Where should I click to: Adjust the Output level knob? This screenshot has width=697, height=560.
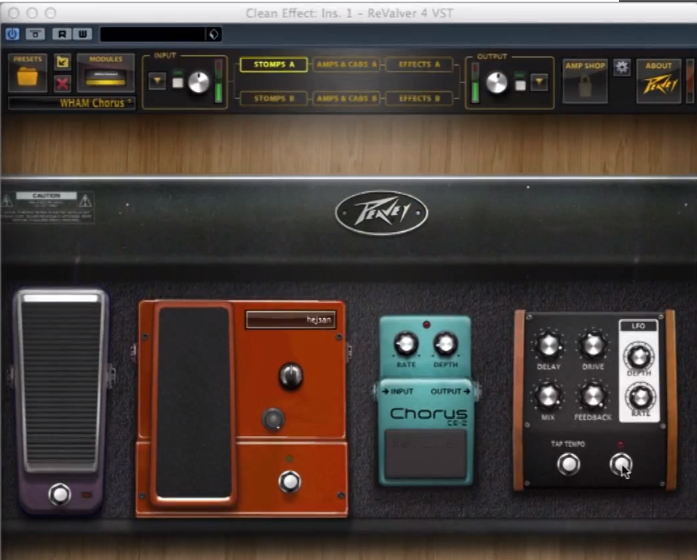[497, 83]
